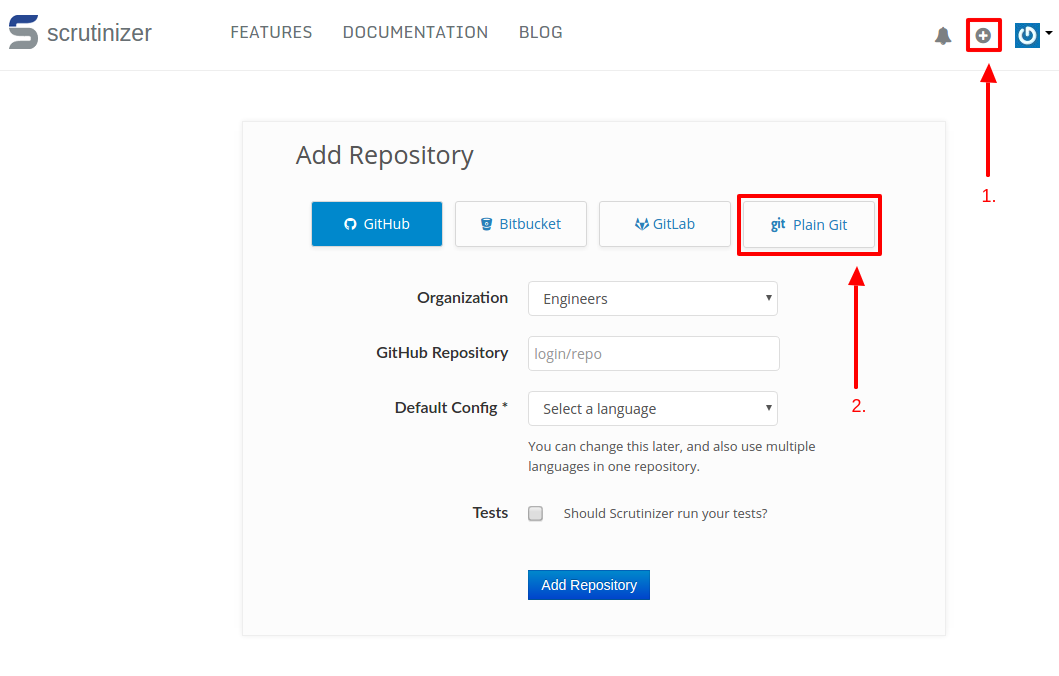
Task: Click the Scrutinizer logo icon
Action: (x=23, y=32)
